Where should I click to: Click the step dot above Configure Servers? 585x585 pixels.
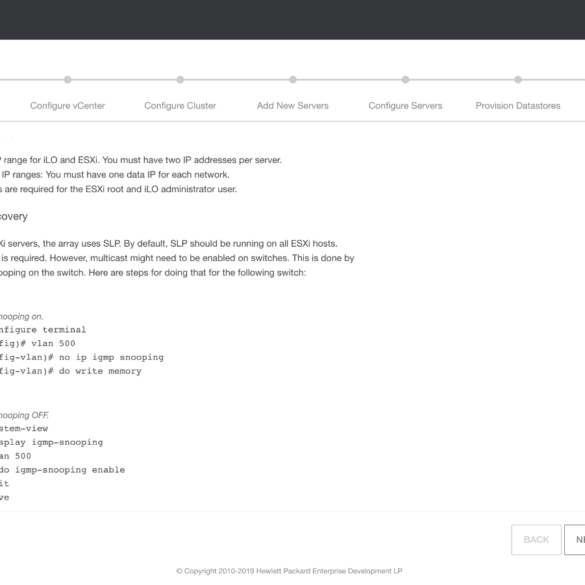click(406, 79)
